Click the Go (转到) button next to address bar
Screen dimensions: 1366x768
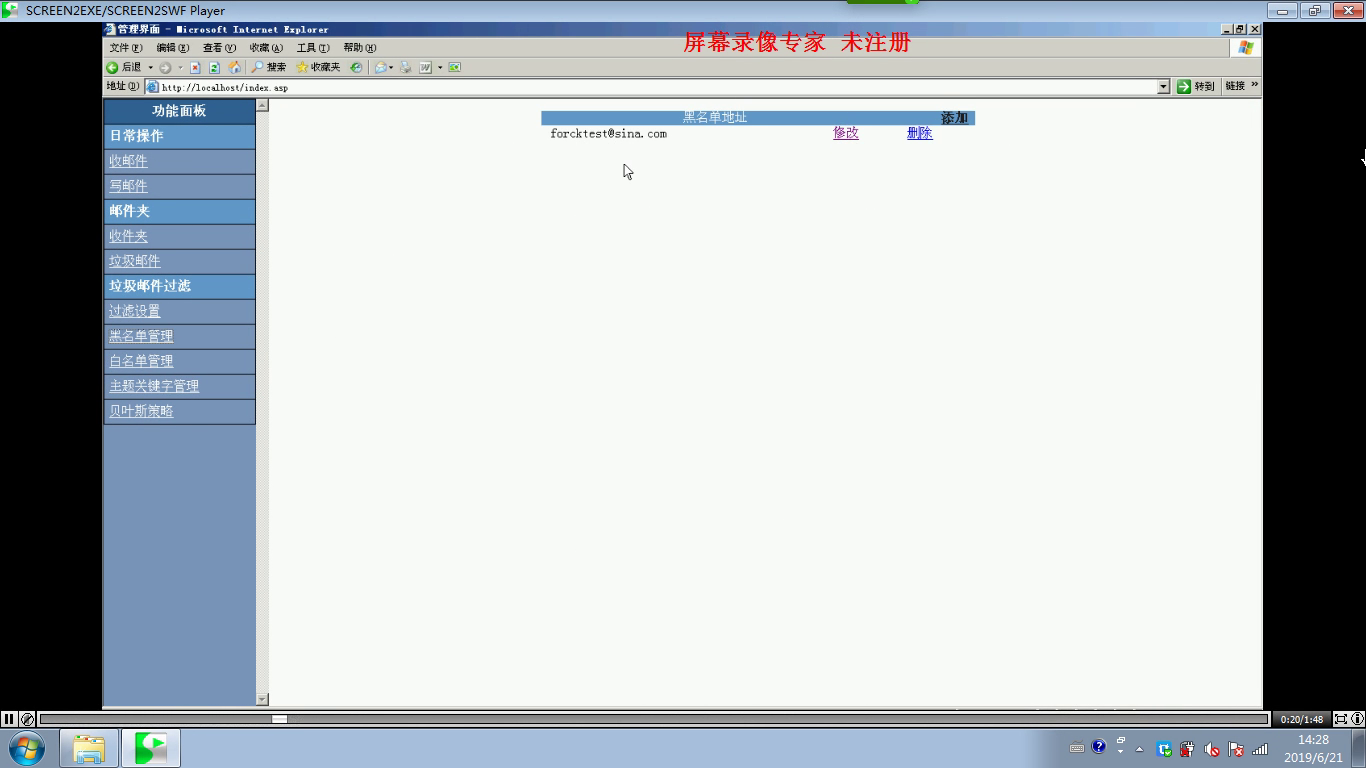click(x=1195, y=86)
